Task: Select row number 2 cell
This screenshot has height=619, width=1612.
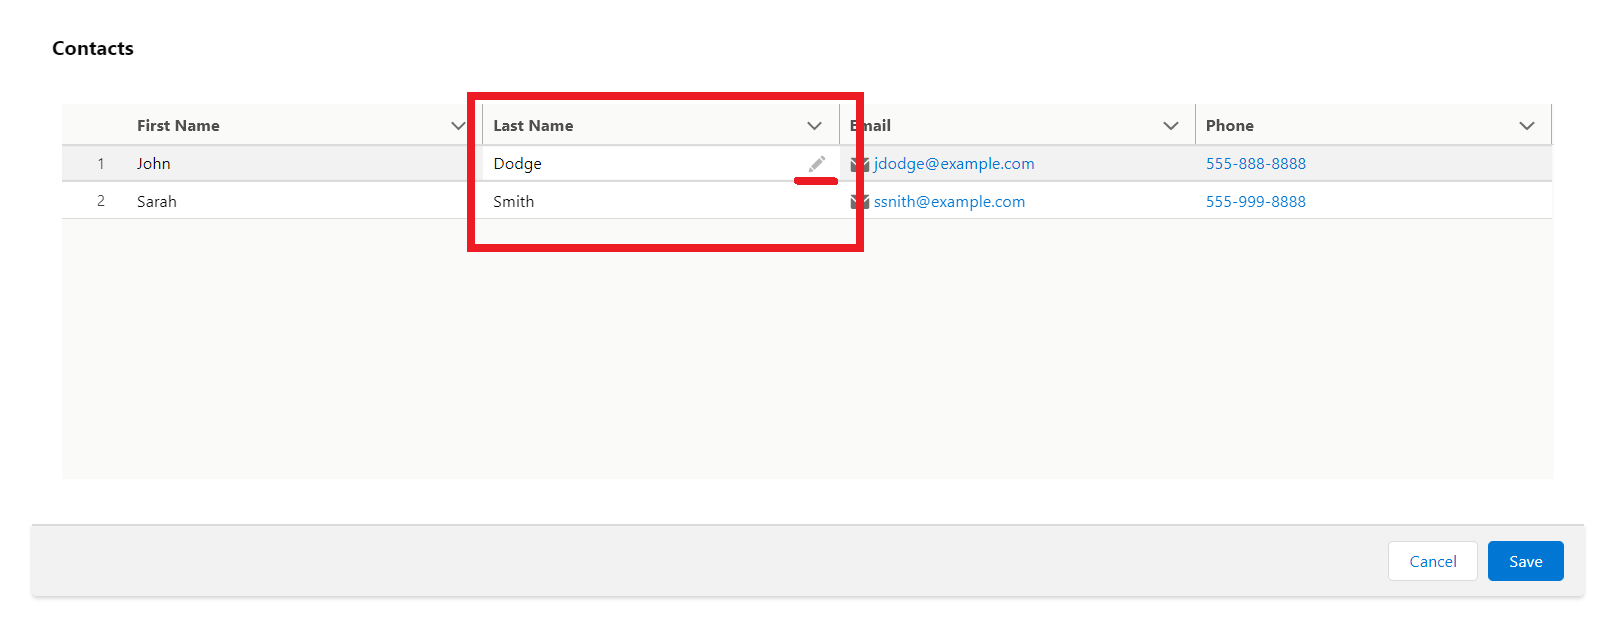Action: point(100,202)
